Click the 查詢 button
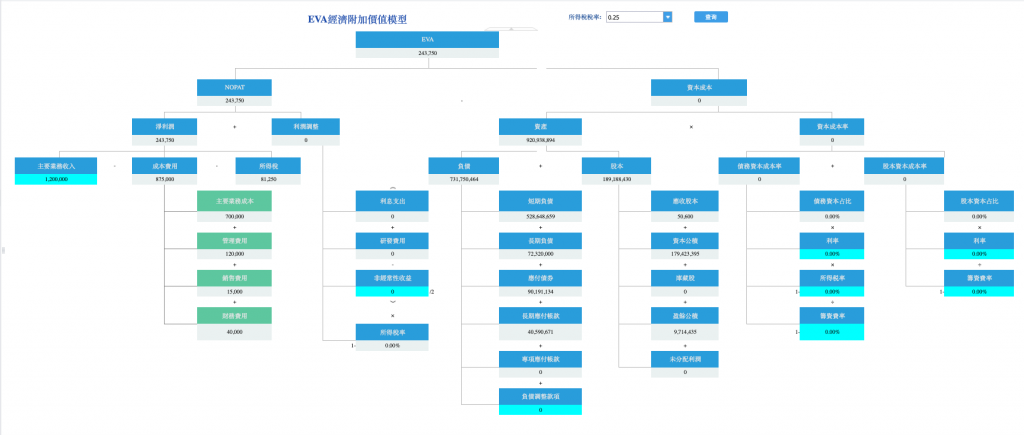This screenshot has width=1024, height=435. tap(711, 17)
